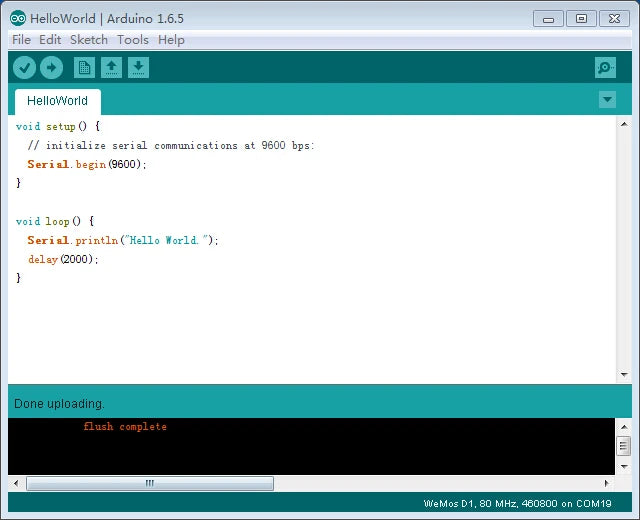The width and height of the screenshot is (640, 520).
Task: Open the File menu
Action: click(x=20, y=40)
